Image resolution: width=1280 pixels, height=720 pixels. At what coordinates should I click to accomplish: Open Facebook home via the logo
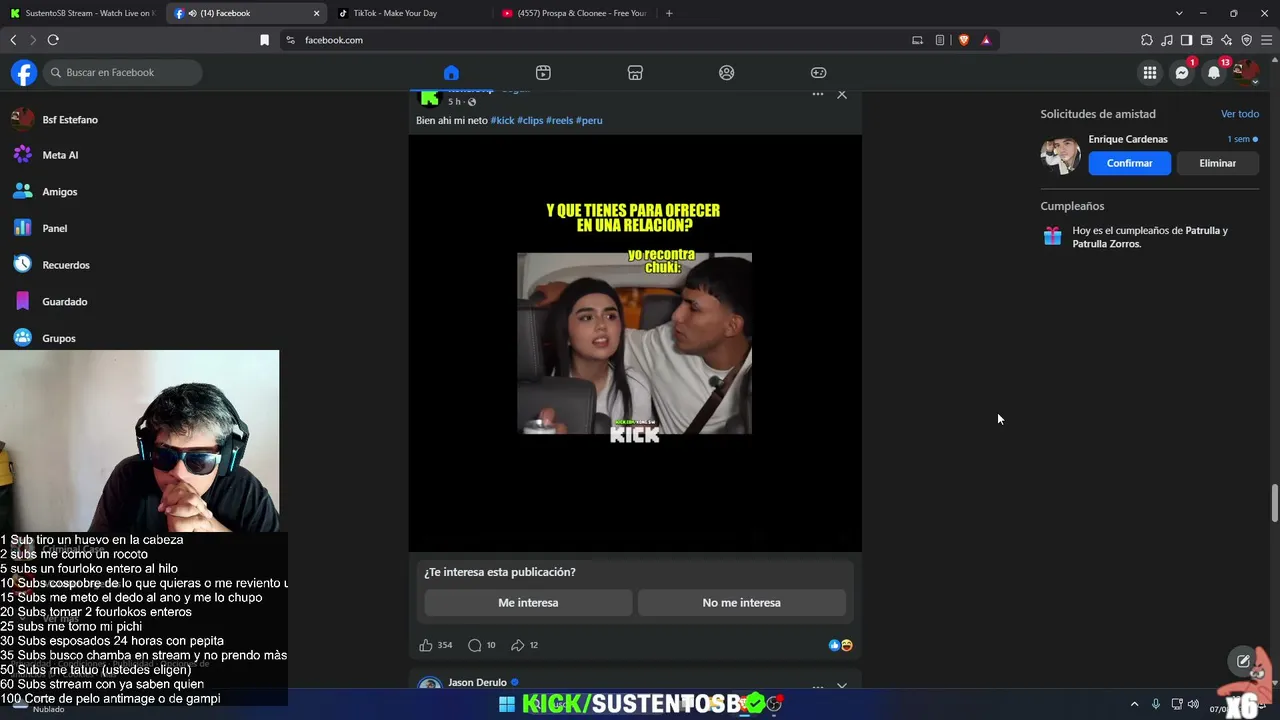[x=24, y=72]
